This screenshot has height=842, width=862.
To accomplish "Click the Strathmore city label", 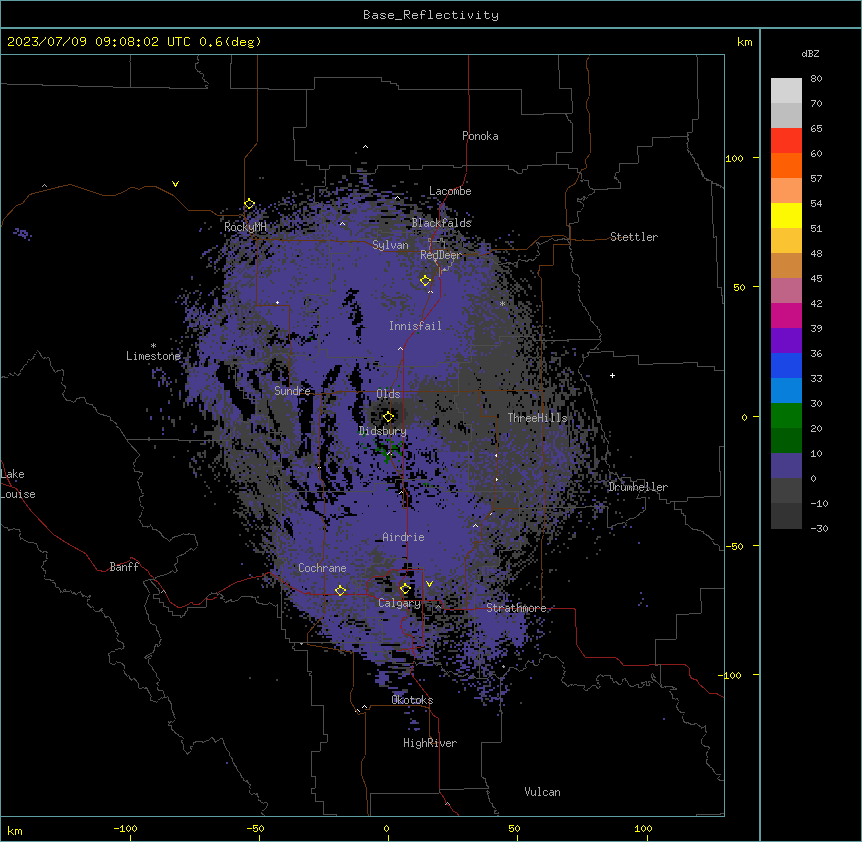I will point(516,608).
